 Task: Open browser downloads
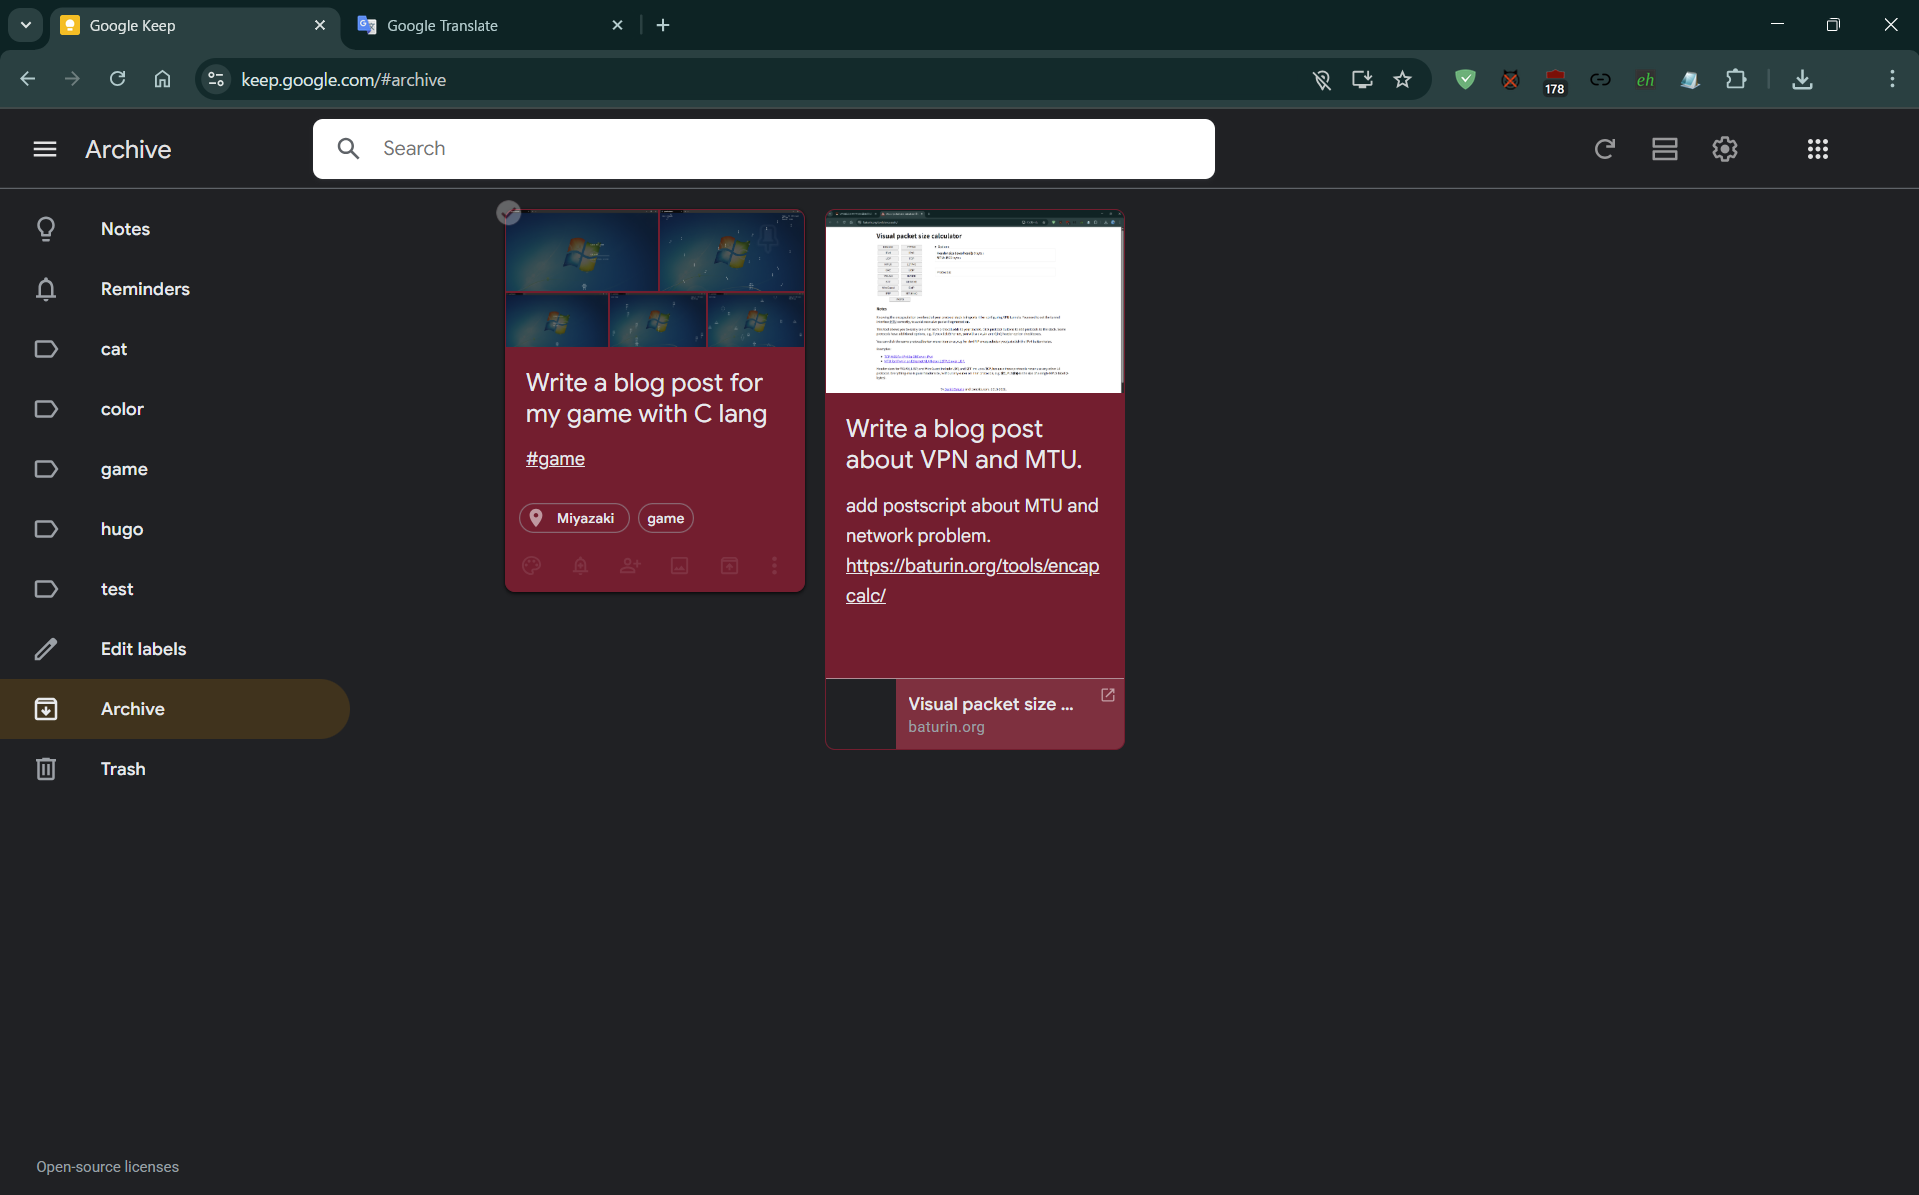pyautogui.click(x=1802, y=79)
